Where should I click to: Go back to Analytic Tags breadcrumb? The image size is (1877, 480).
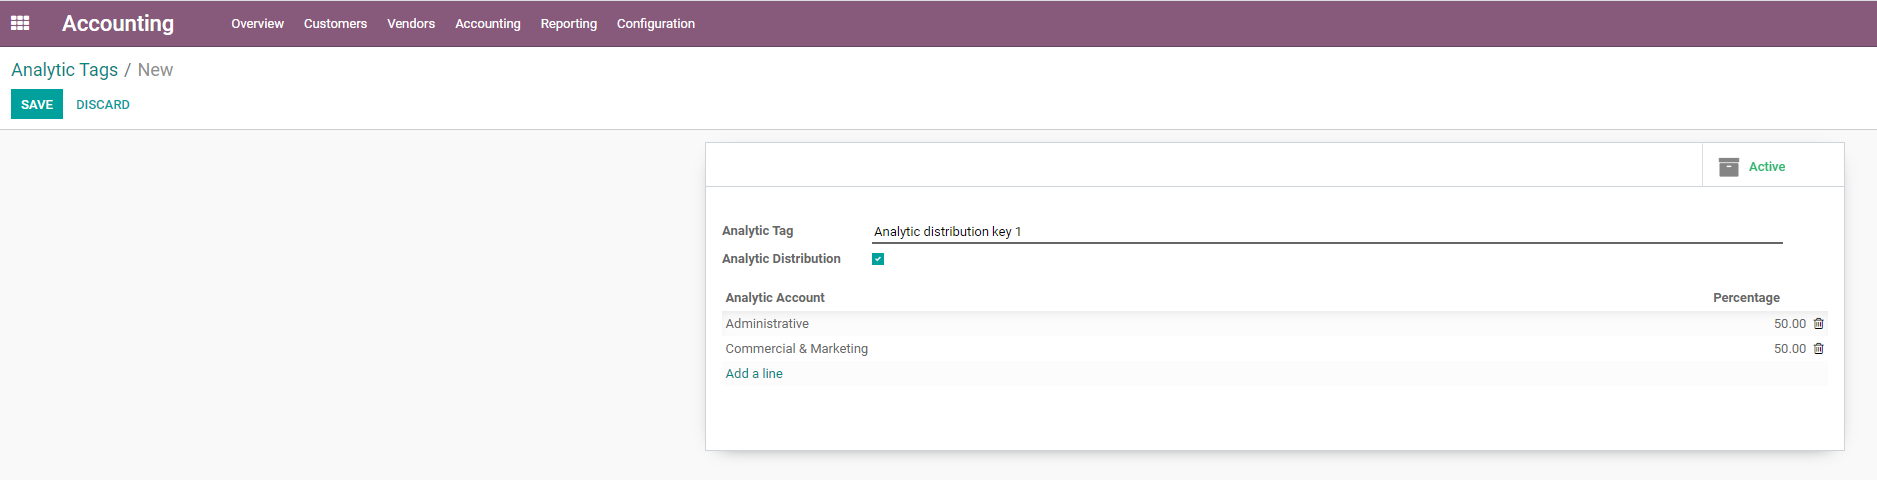click(64, 70)
